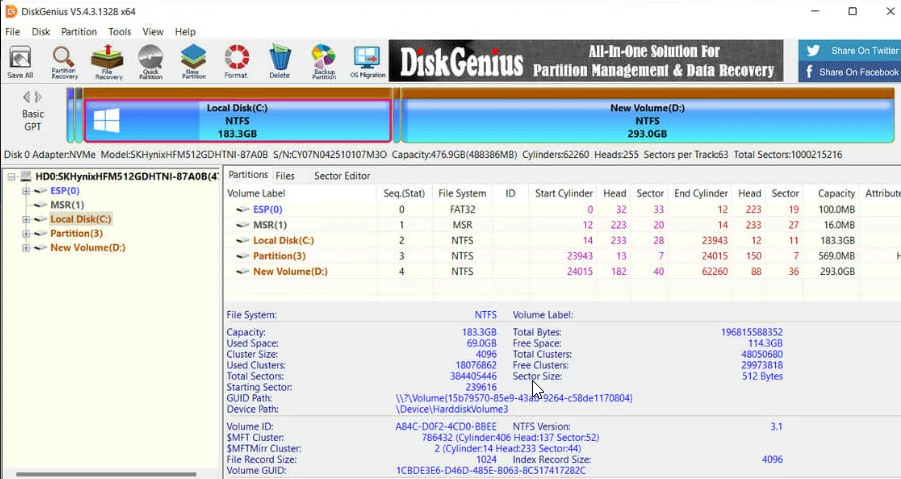Click ESP(0) row label in partition table

point(268,210)
